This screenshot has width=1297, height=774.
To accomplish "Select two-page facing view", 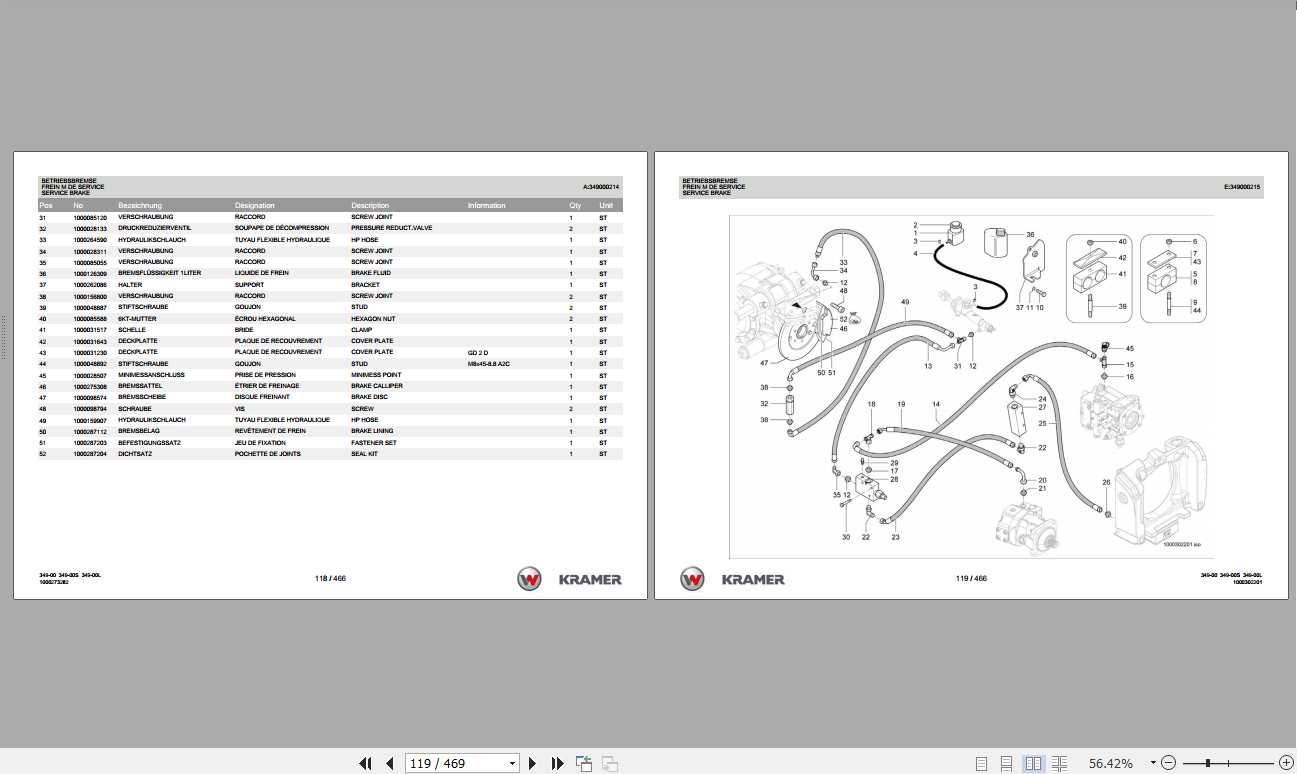I will point(1033,763).
